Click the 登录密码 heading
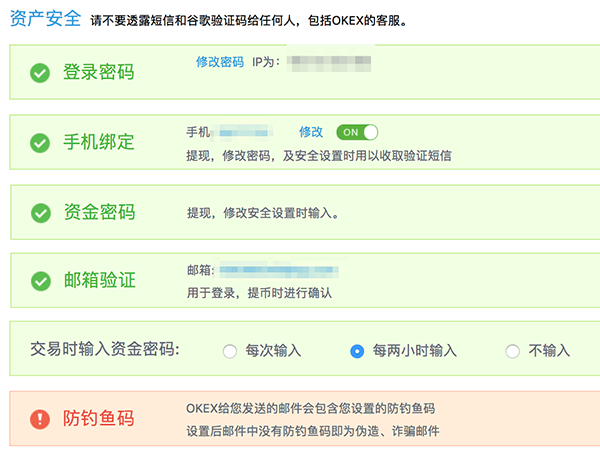 click(99, 72)
